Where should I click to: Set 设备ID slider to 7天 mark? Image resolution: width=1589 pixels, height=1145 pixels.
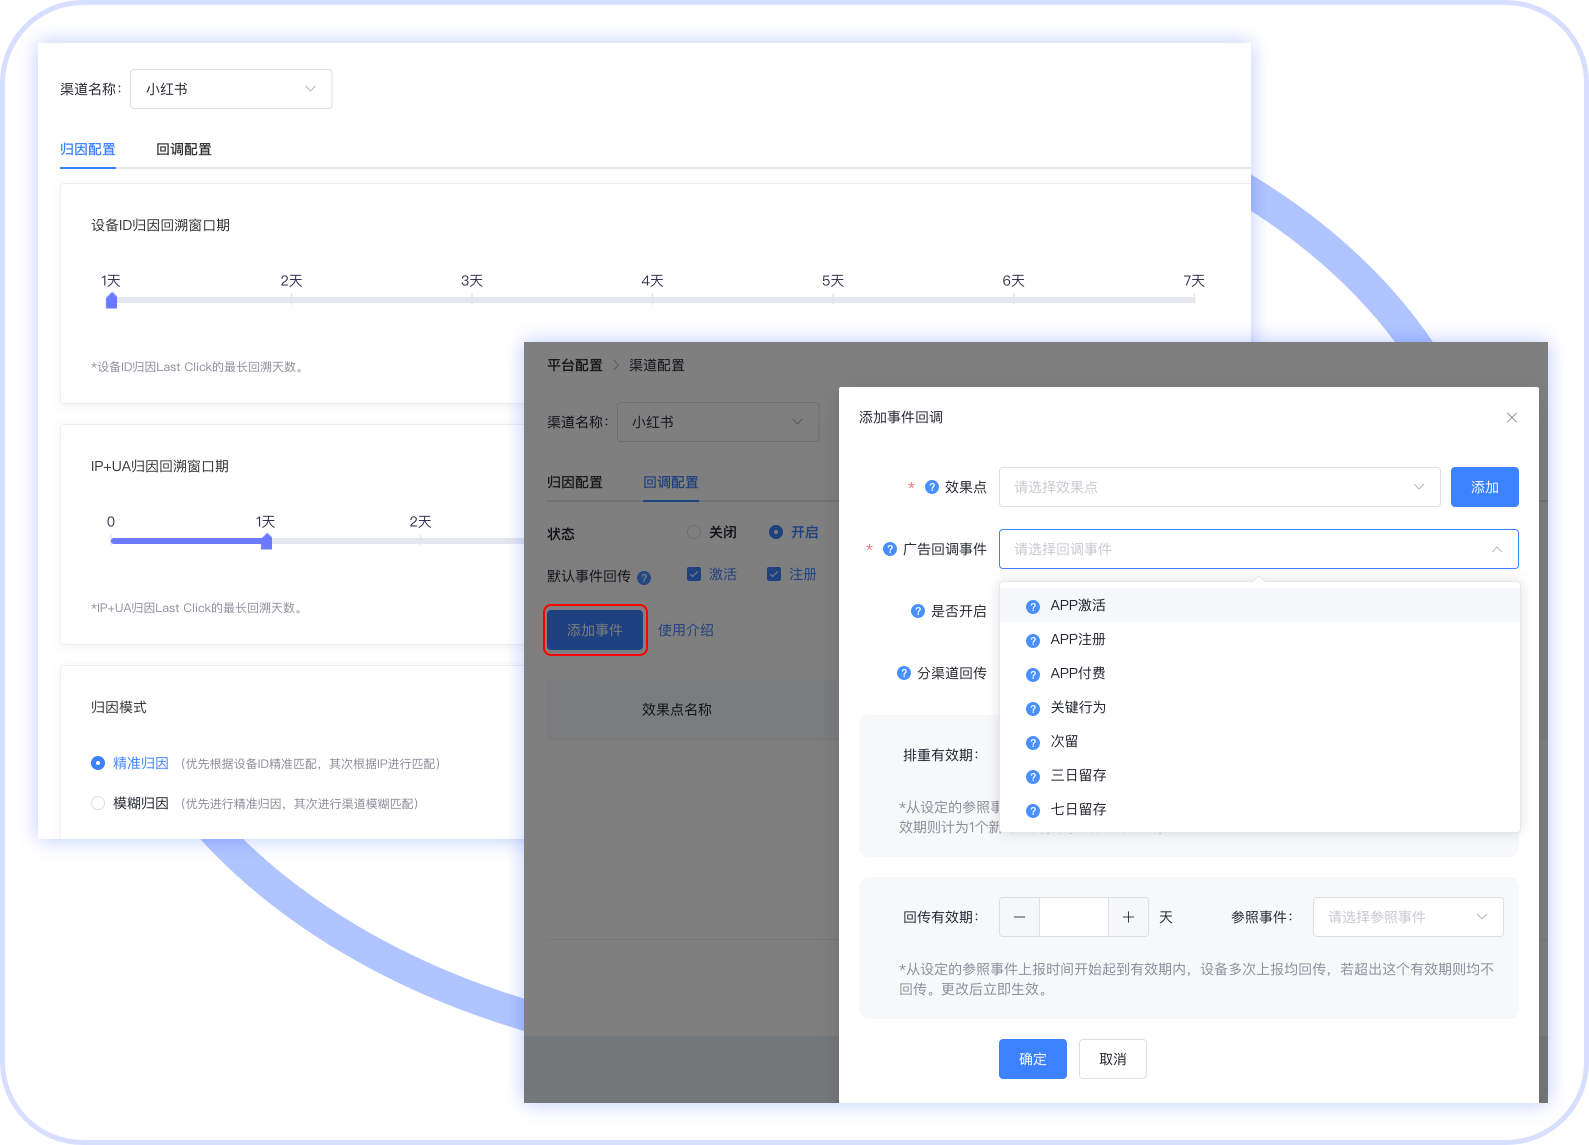click(x=1194, y=299)
